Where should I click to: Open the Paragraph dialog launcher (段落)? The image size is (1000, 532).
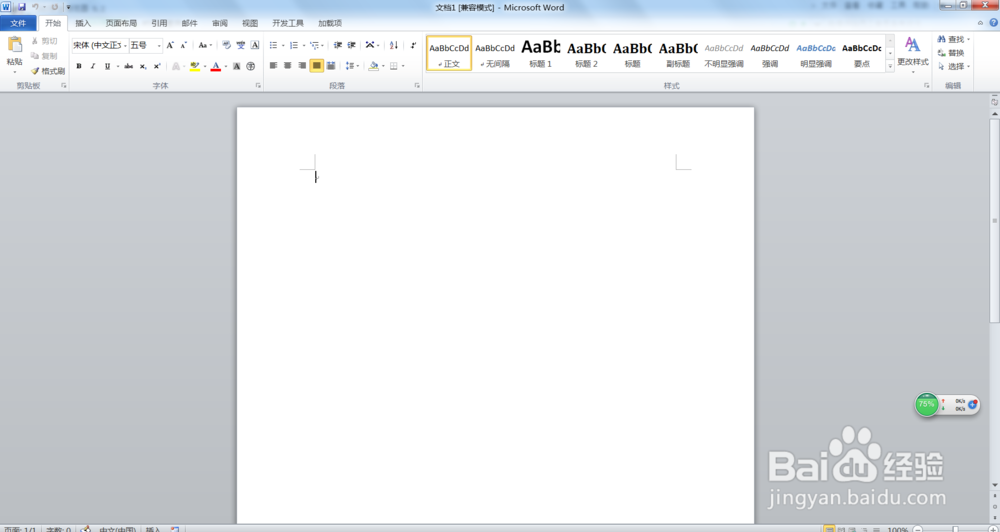[417, 85]
